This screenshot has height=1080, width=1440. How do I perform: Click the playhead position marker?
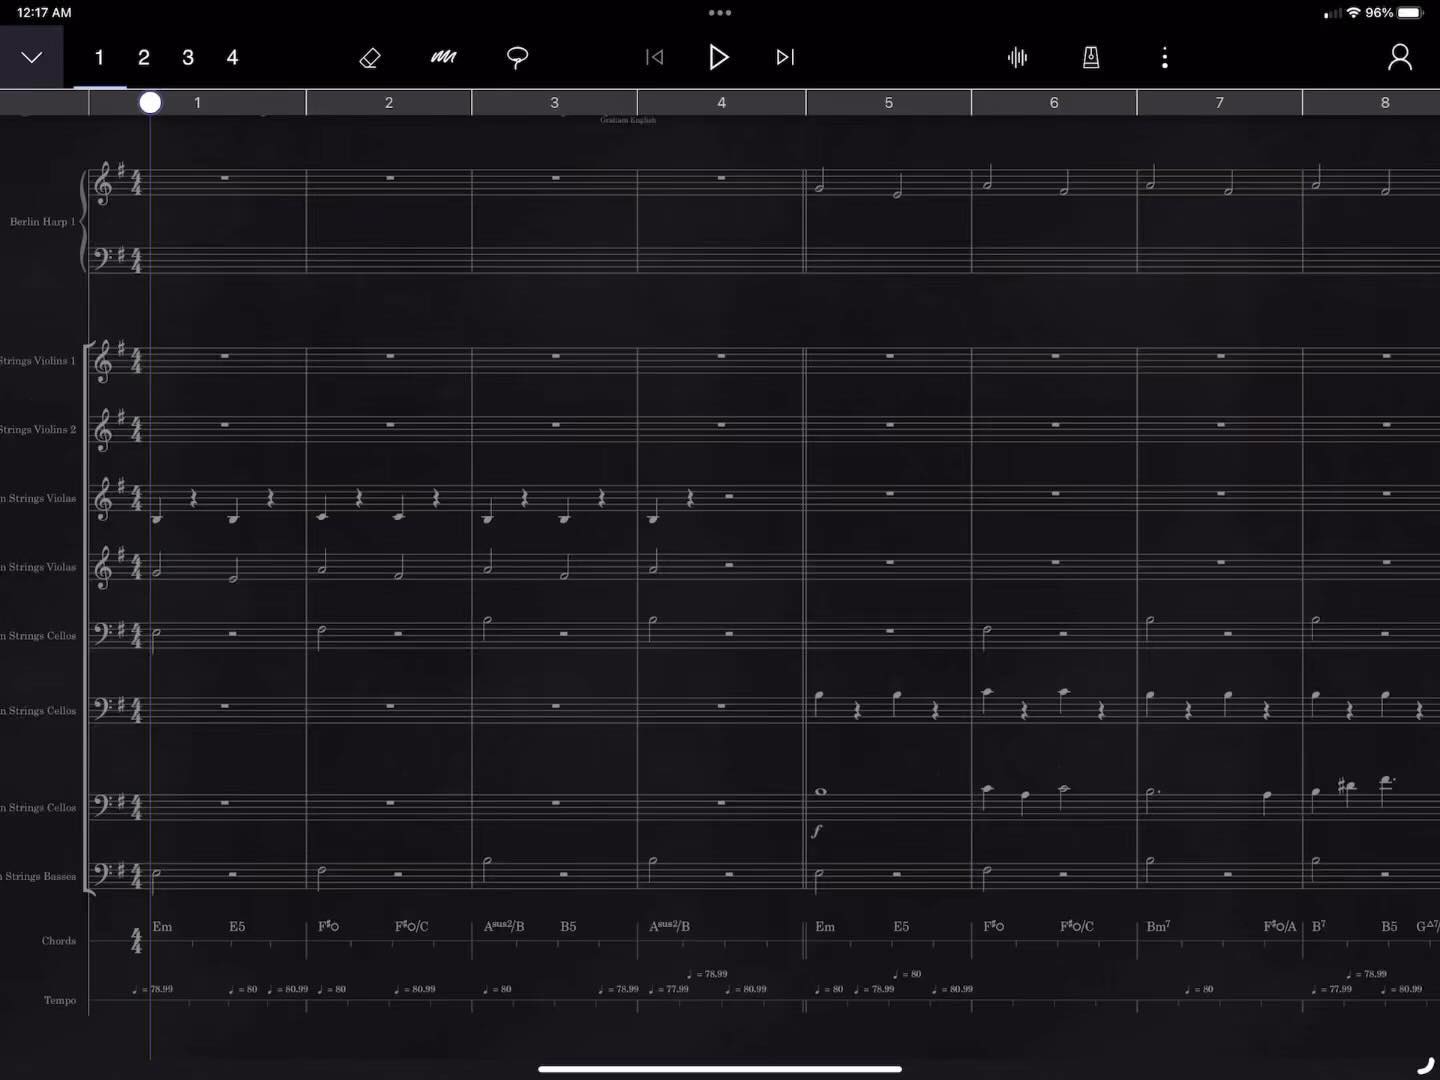tap(150, 102)
